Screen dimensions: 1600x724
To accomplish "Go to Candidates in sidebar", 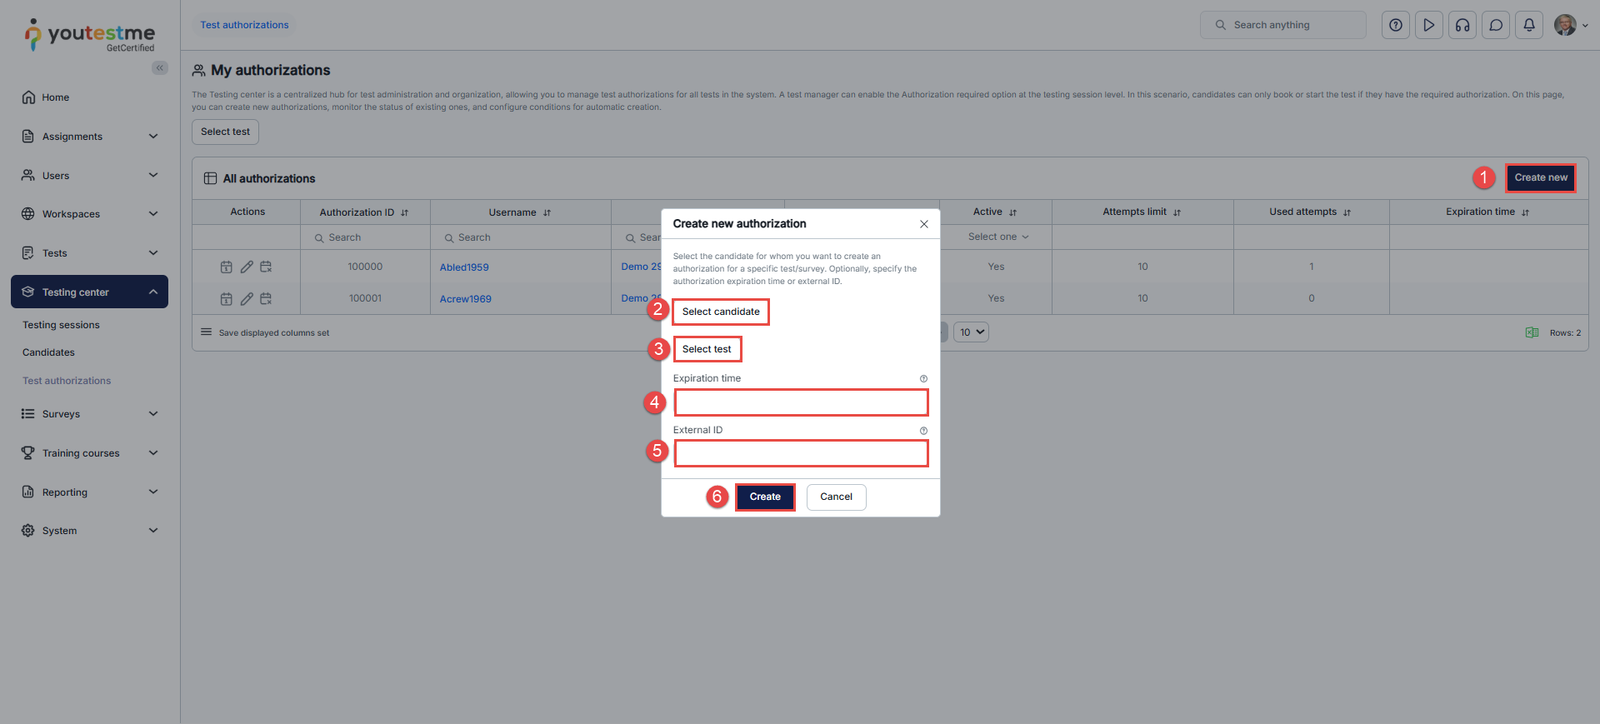I will [x=49, y=352].
